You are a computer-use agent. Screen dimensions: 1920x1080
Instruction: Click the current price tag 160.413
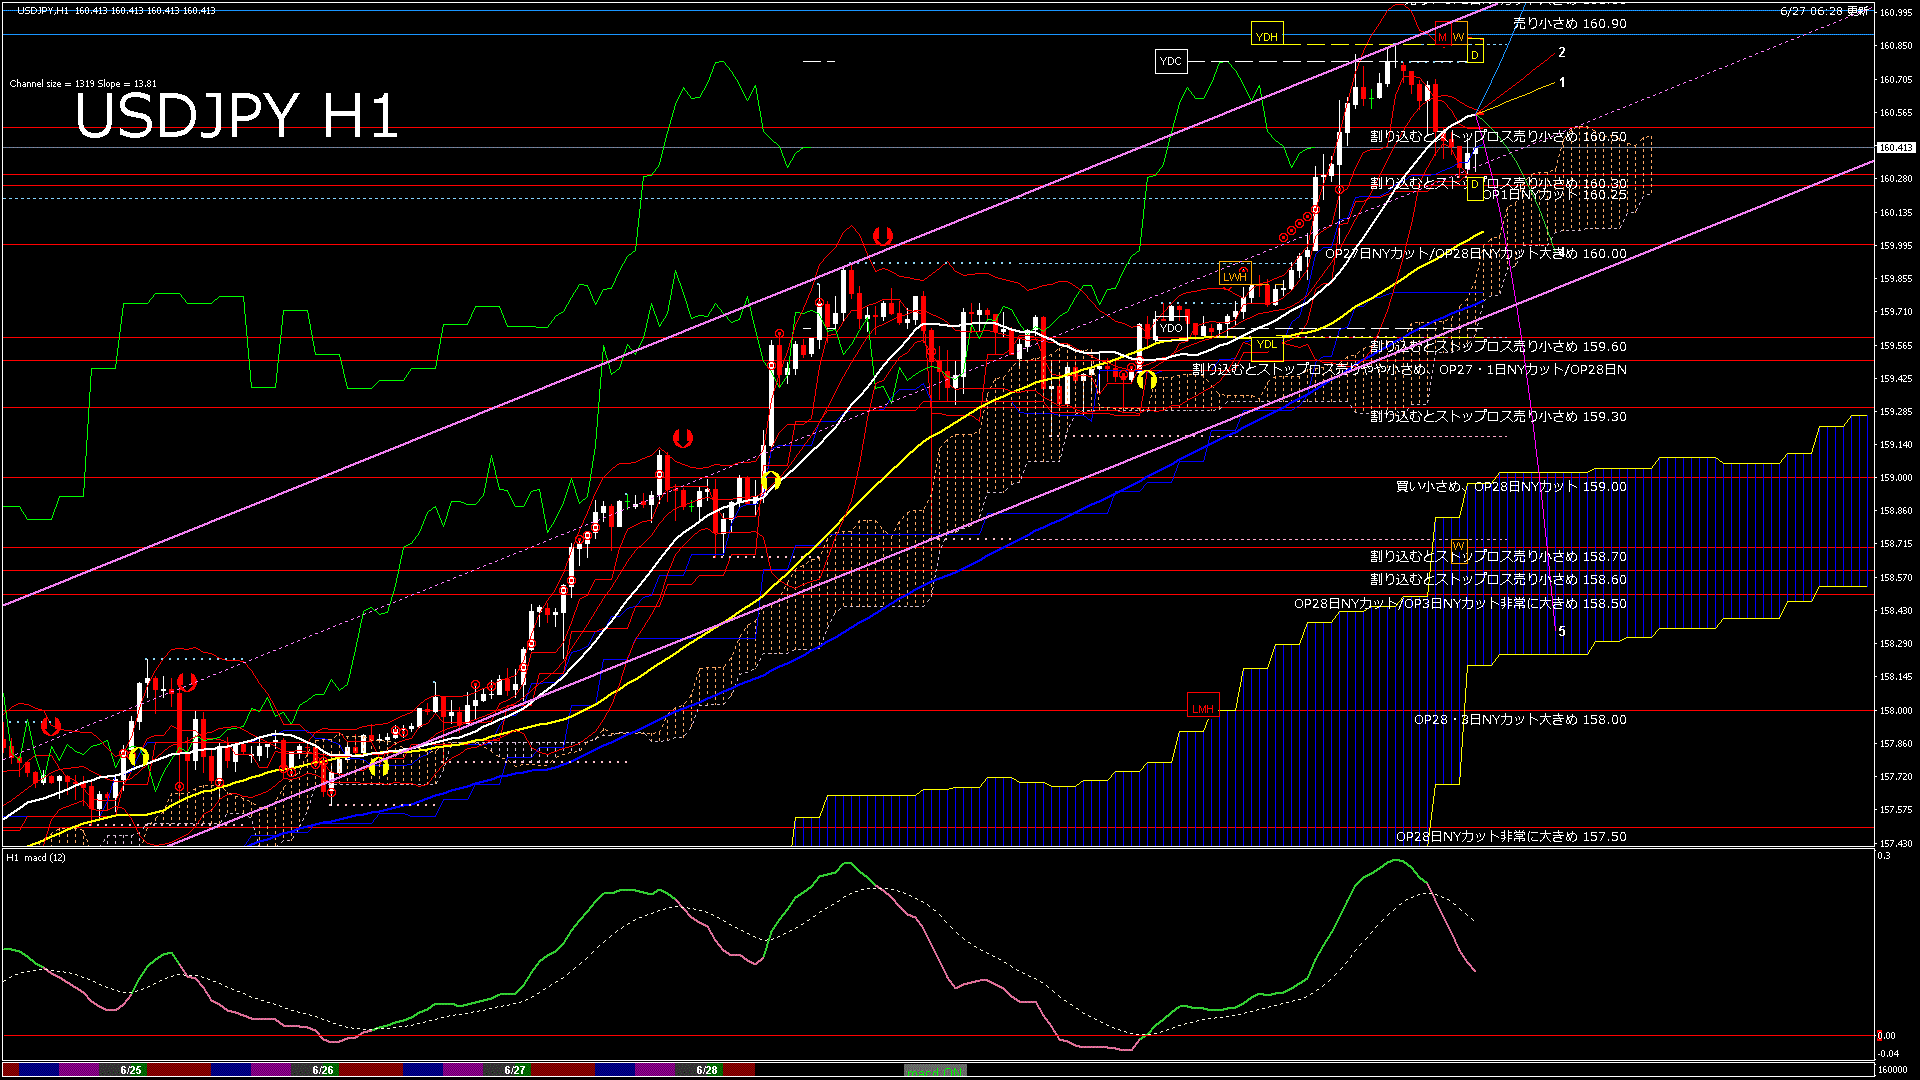1895,148
